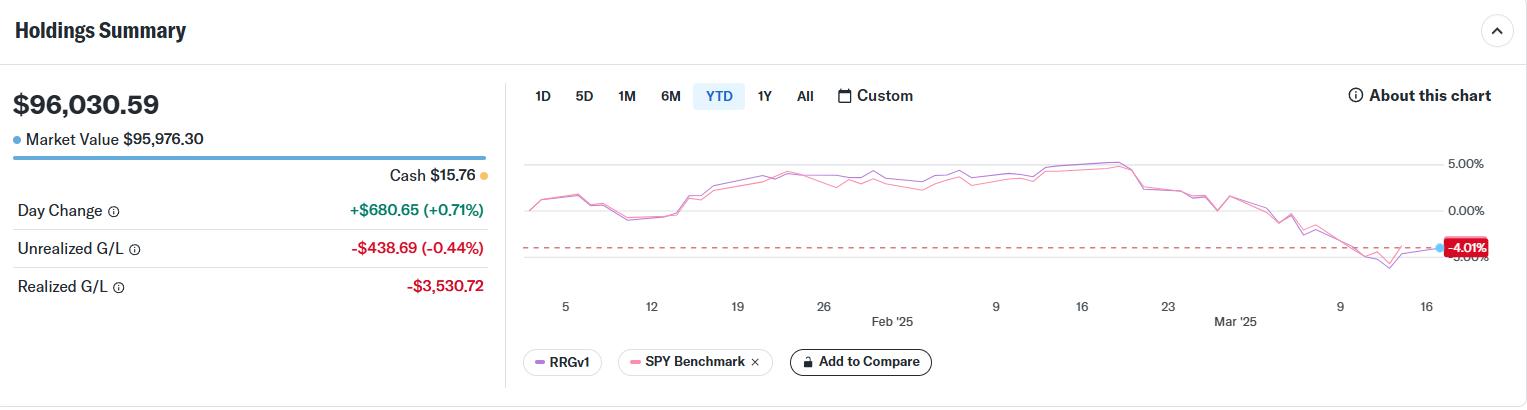Collapse the Holdings Summary panel
1527x410 pixels.
(1497, 31)
